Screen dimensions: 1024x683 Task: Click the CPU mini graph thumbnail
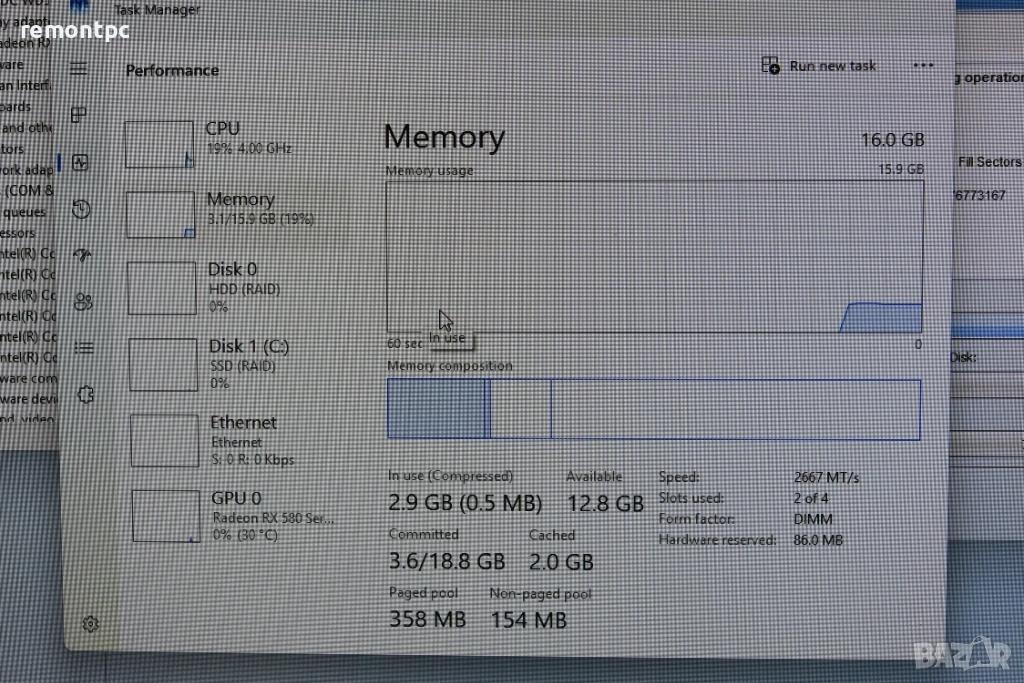[x=159, y=144]
